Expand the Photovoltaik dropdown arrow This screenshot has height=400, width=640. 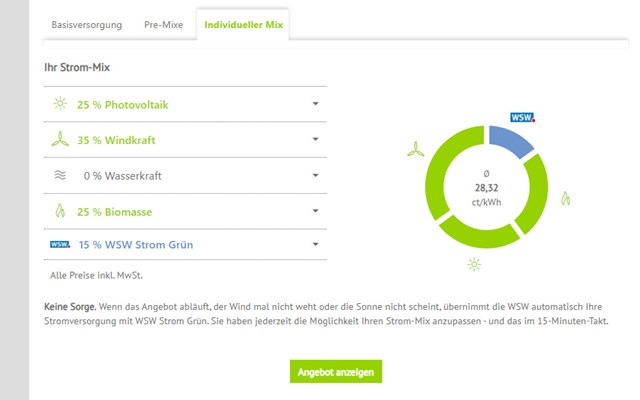[315, 104]
